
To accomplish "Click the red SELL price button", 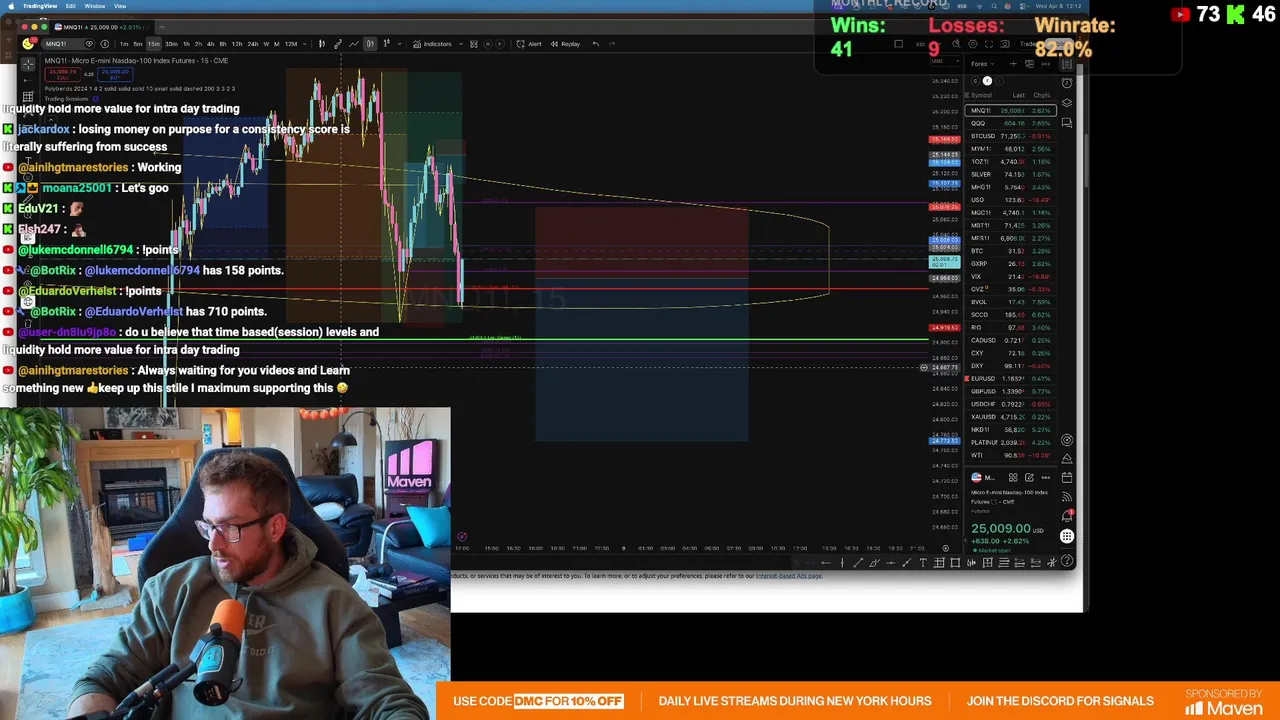I will pos(62,74).
